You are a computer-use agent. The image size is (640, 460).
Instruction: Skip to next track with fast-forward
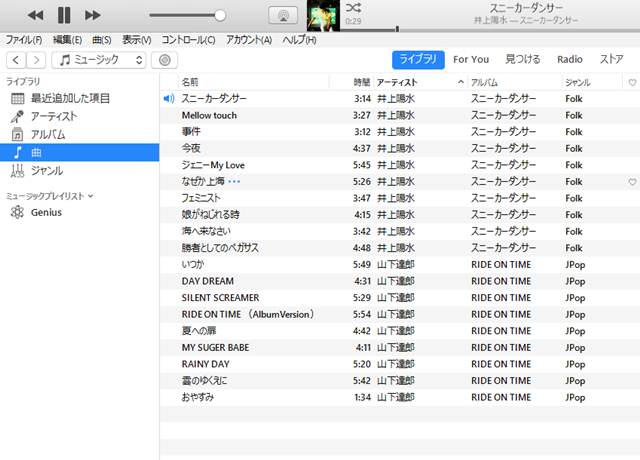click(93, 16)
